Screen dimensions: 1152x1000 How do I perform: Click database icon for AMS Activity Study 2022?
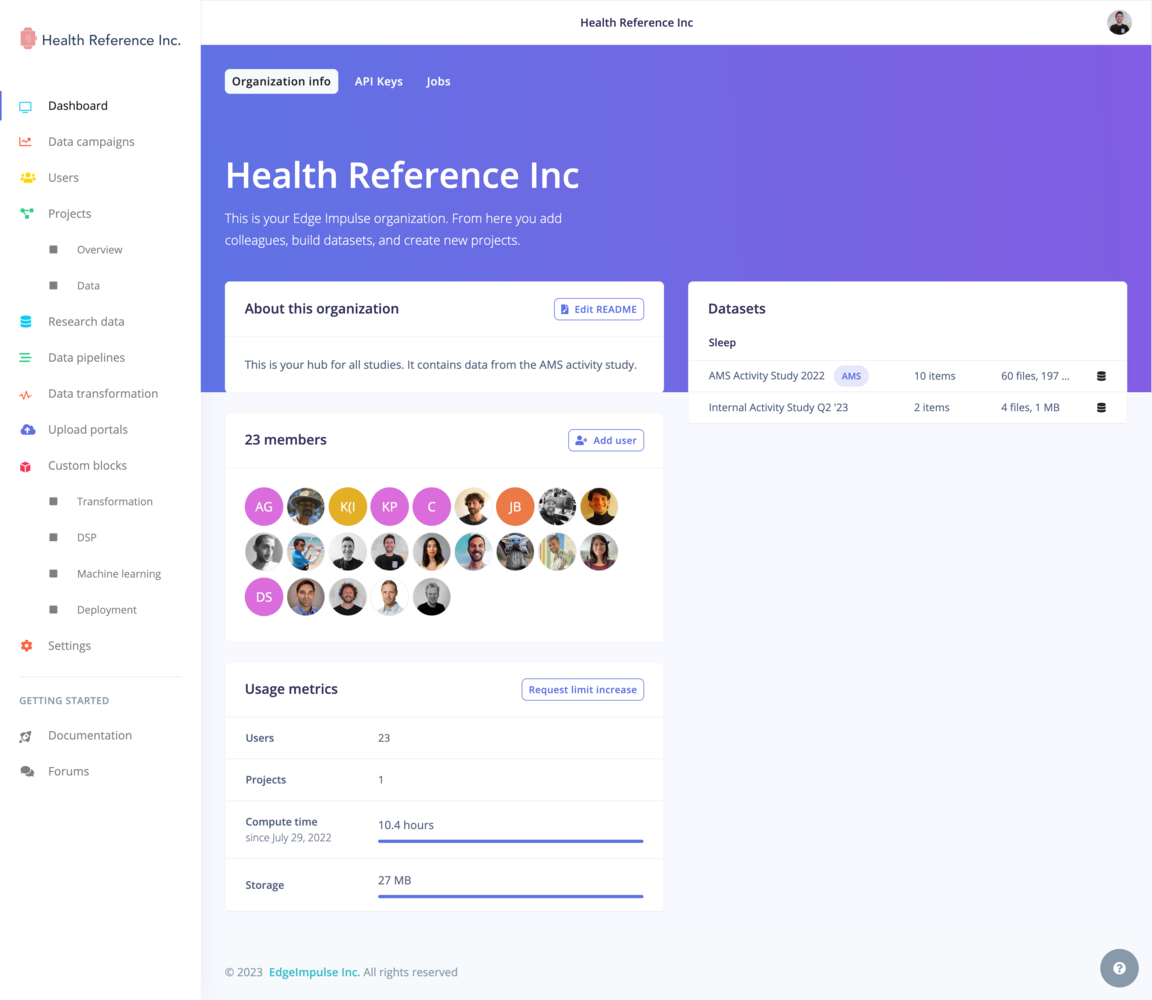[1101, 376]
